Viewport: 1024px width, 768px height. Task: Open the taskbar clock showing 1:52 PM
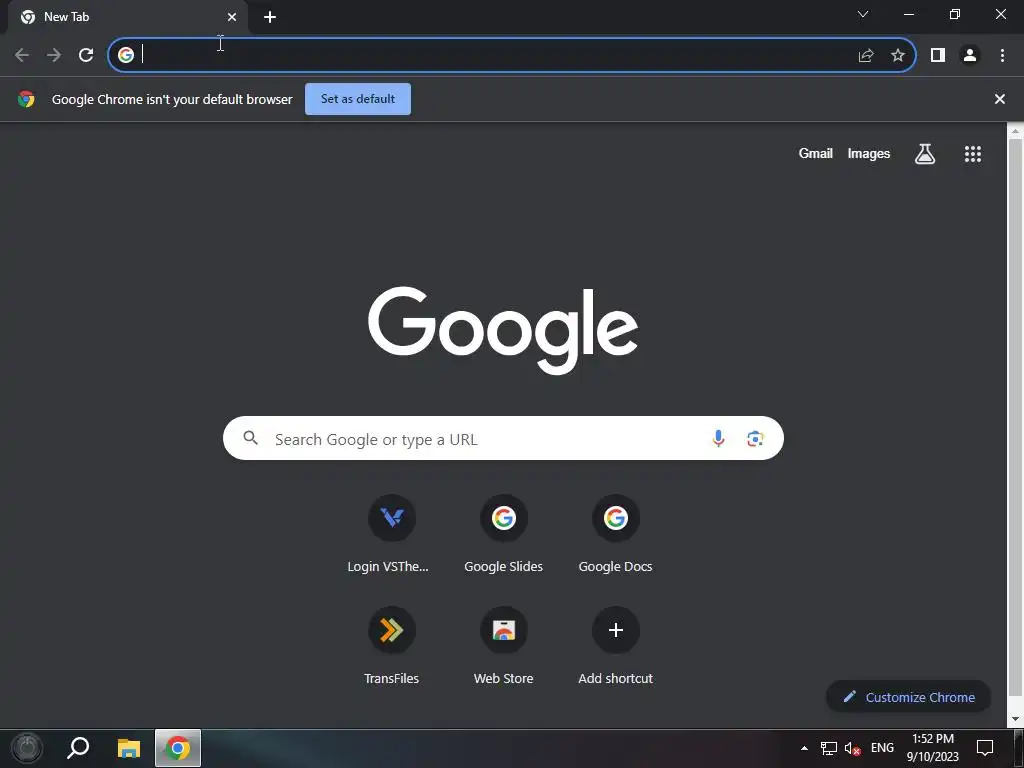[933, 748]
